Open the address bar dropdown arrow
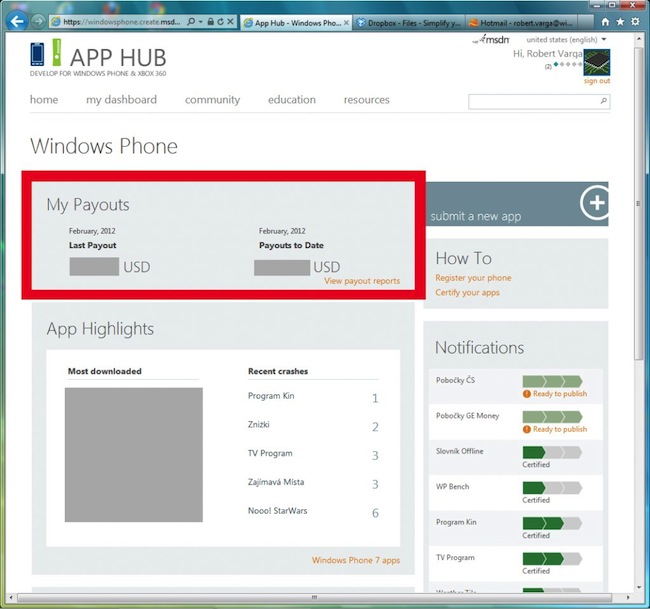Image resolution: width=650 pixels, height=609 pixels. (201, 22)
